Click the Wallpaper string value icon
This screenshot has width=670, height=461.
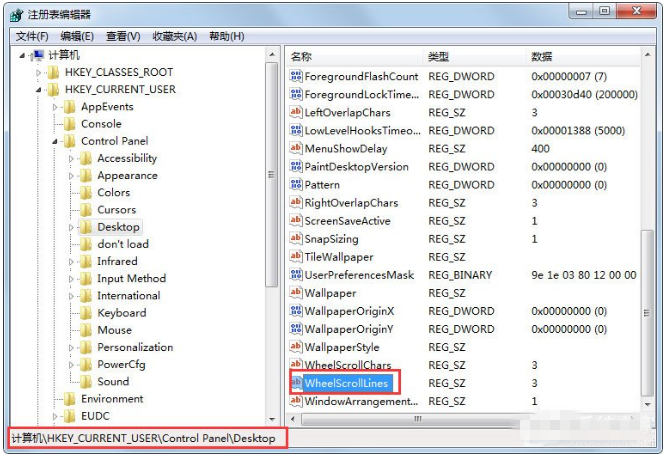(296, 293)
